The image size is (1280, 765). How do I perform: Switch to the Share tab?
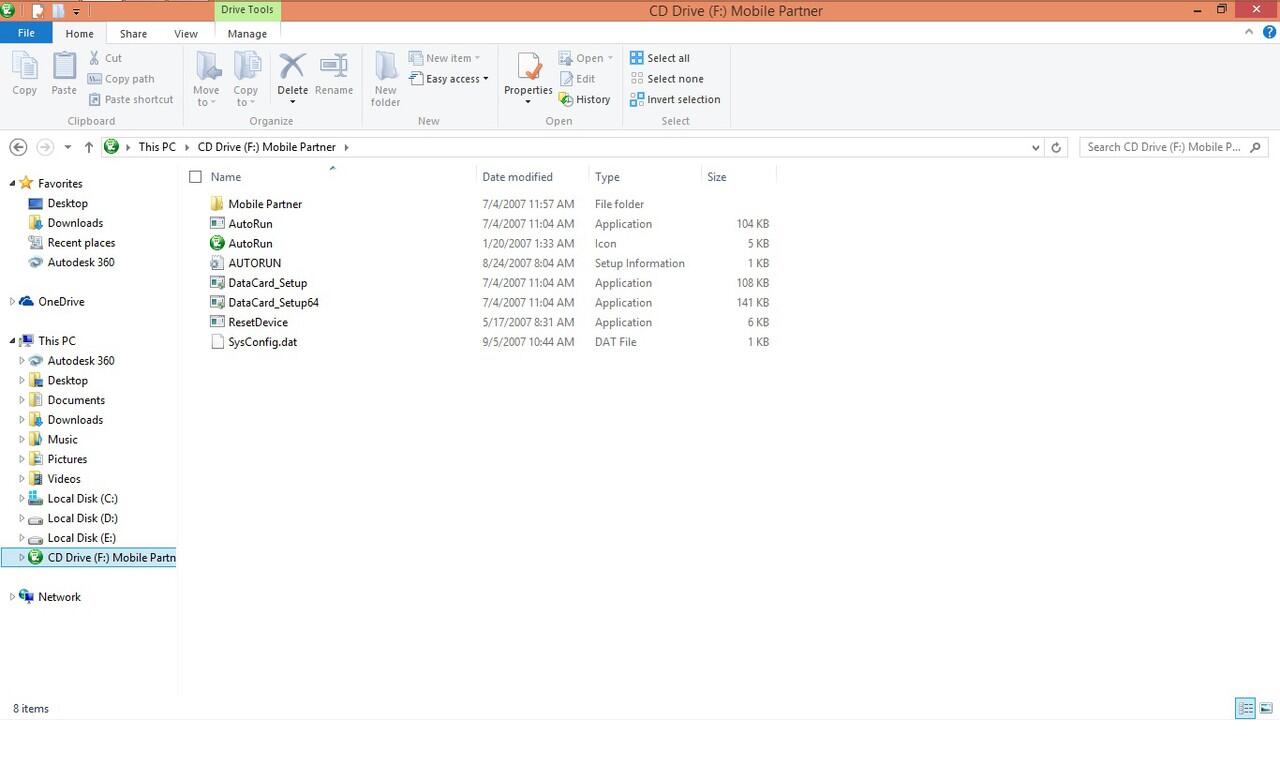coord(133,33)
